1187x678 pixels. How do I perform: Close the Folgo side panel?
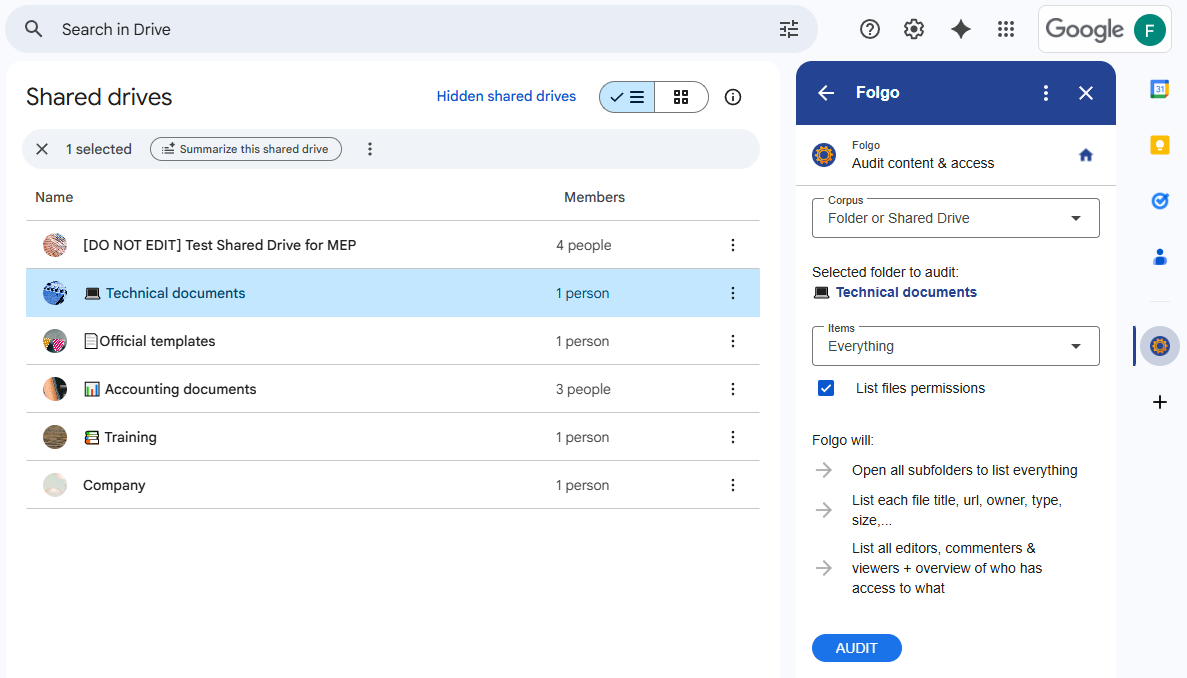1086,92
